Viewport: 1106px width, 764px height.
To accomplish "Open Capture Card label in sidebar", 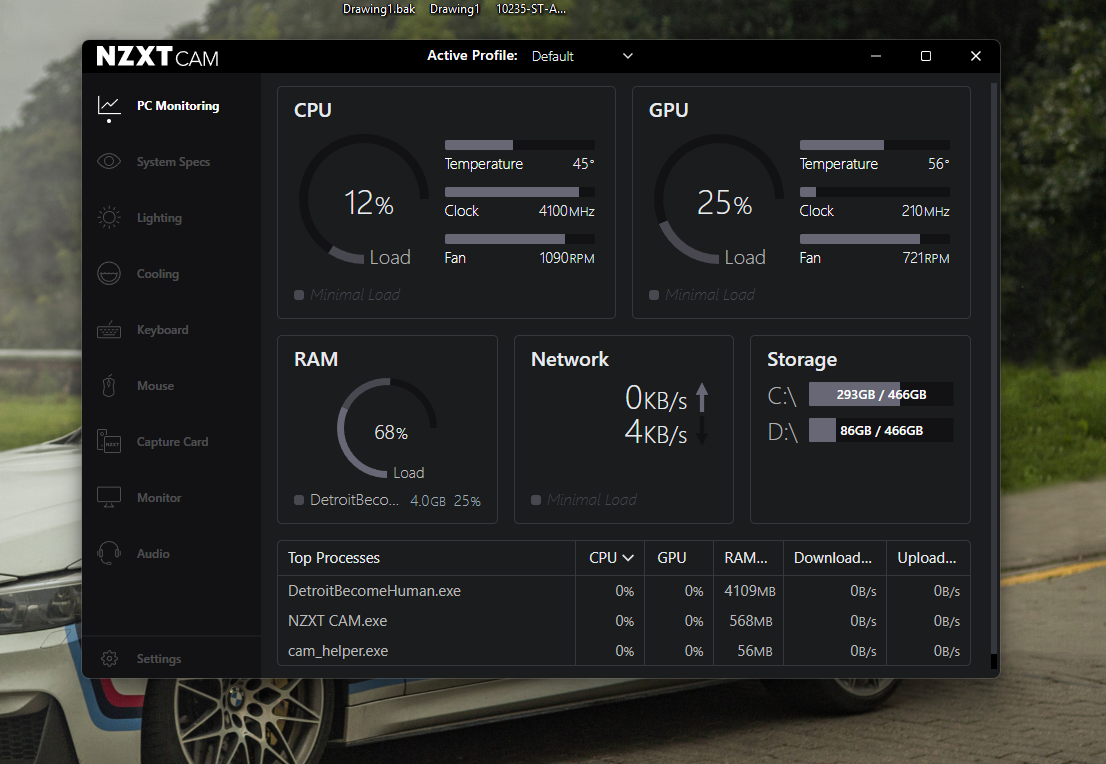I will 172,442.
